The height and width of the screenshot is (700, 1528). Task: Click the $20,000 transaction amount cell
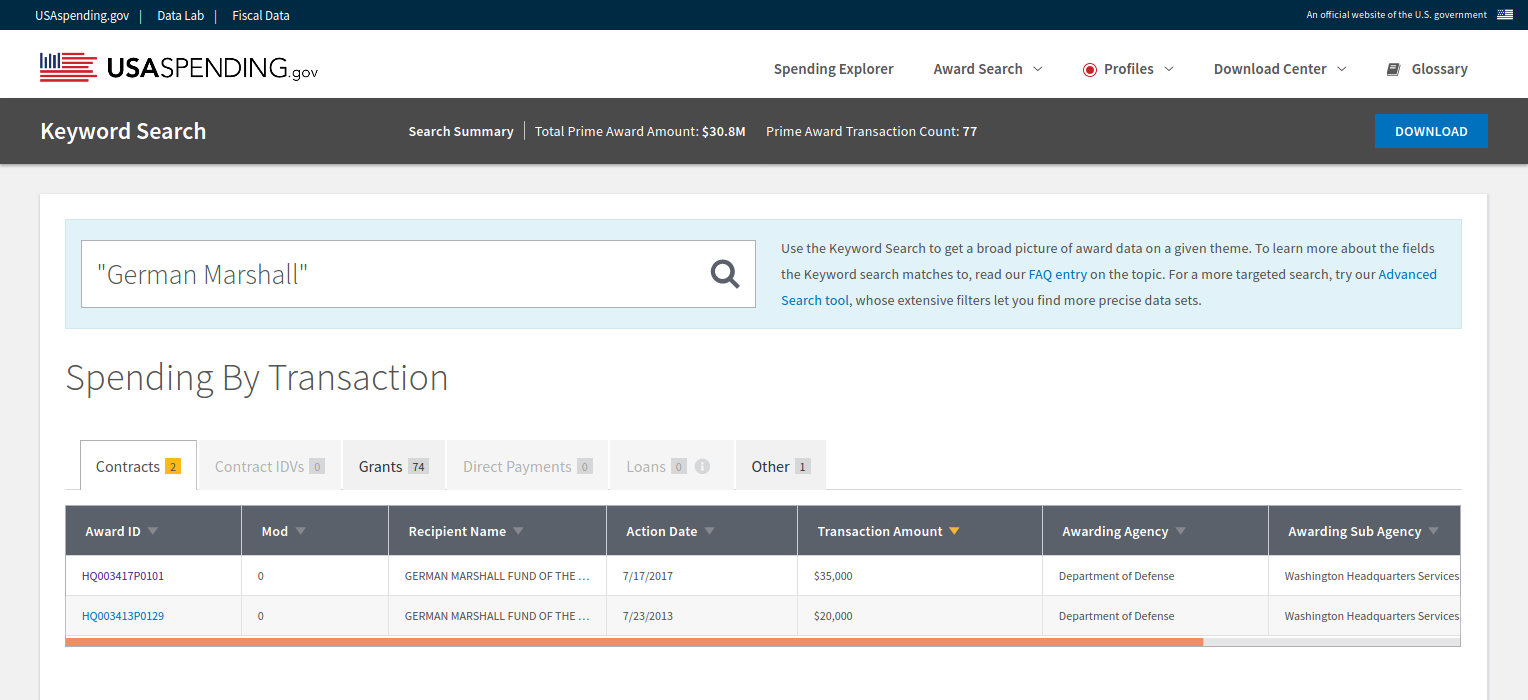(x=920, y=616)
